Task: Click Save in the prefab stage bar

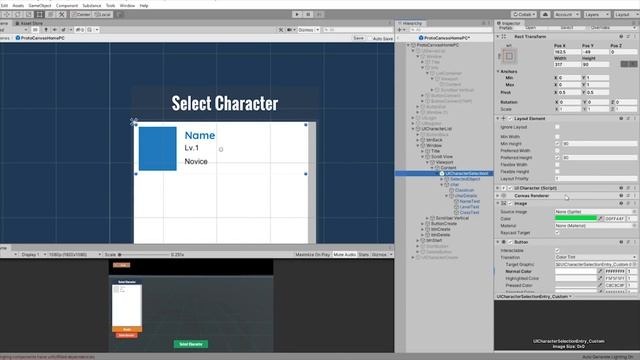Action: pyautogui.click(x=358, y=38)
